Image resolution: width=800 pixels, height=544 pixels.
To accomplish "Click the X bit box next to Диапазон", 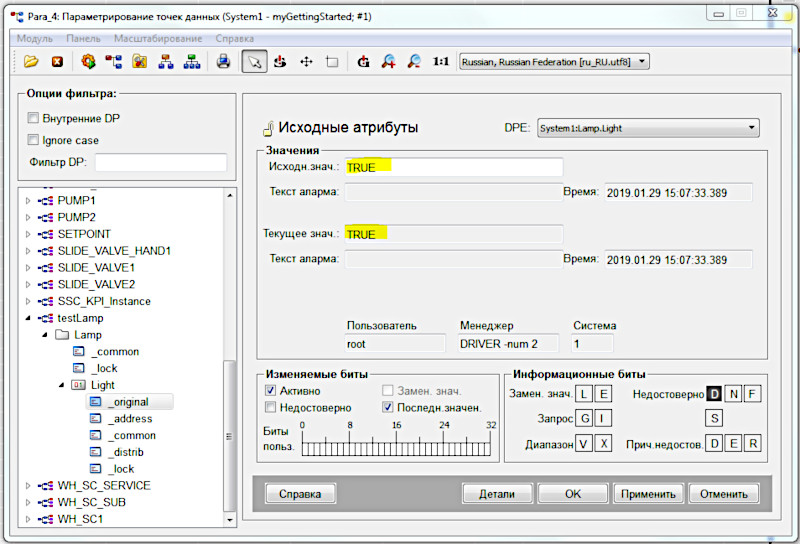I will pyautogui.click(x=604, y=443).
